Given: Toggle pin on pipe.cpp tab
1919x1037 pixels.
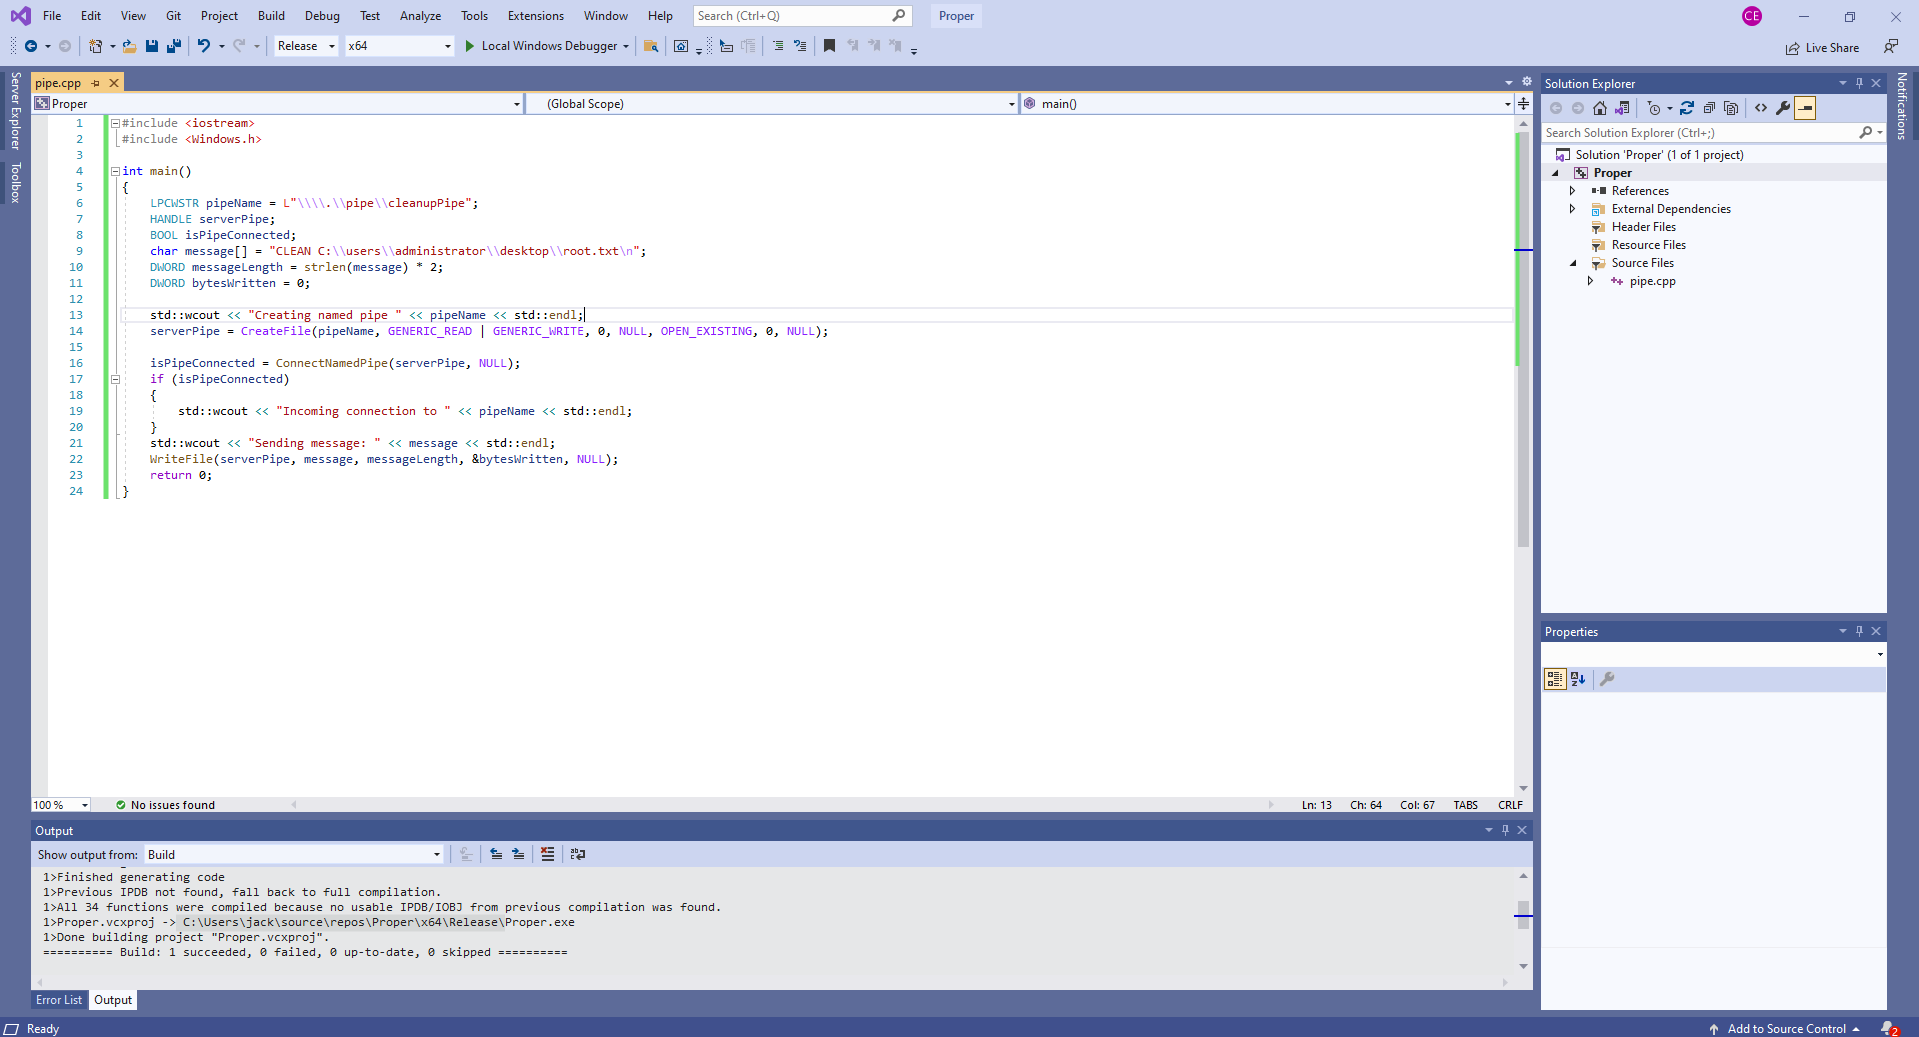Looking at the screenshot, I should click(x=96, y=83).
